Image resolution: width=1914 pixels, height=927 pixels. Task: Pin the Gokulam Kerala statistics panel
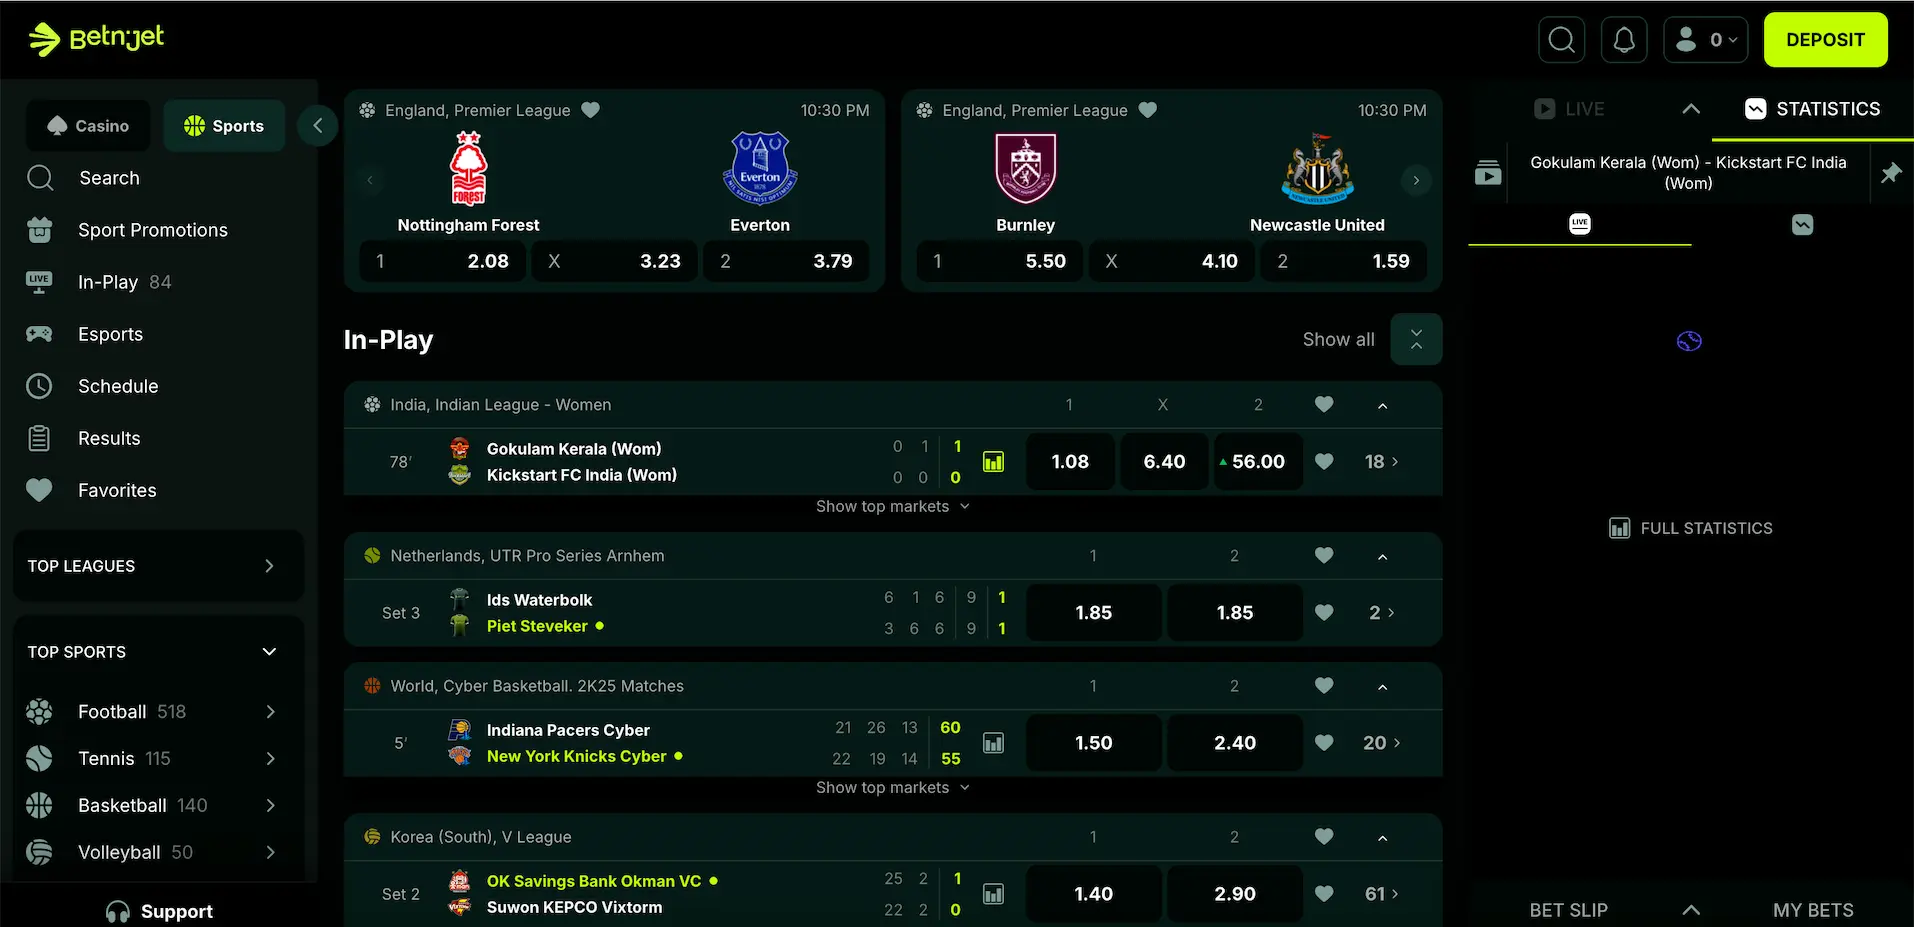(1892, 172)
